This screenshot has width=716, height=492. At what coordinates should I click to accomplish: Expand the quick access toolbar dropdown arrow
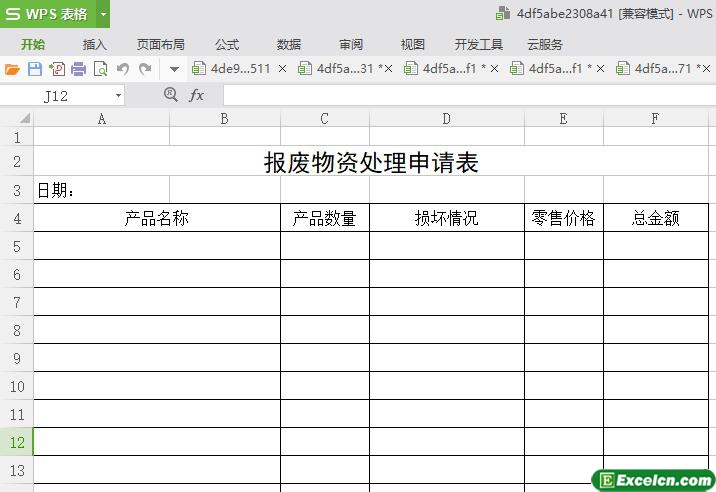coord(174,69)
